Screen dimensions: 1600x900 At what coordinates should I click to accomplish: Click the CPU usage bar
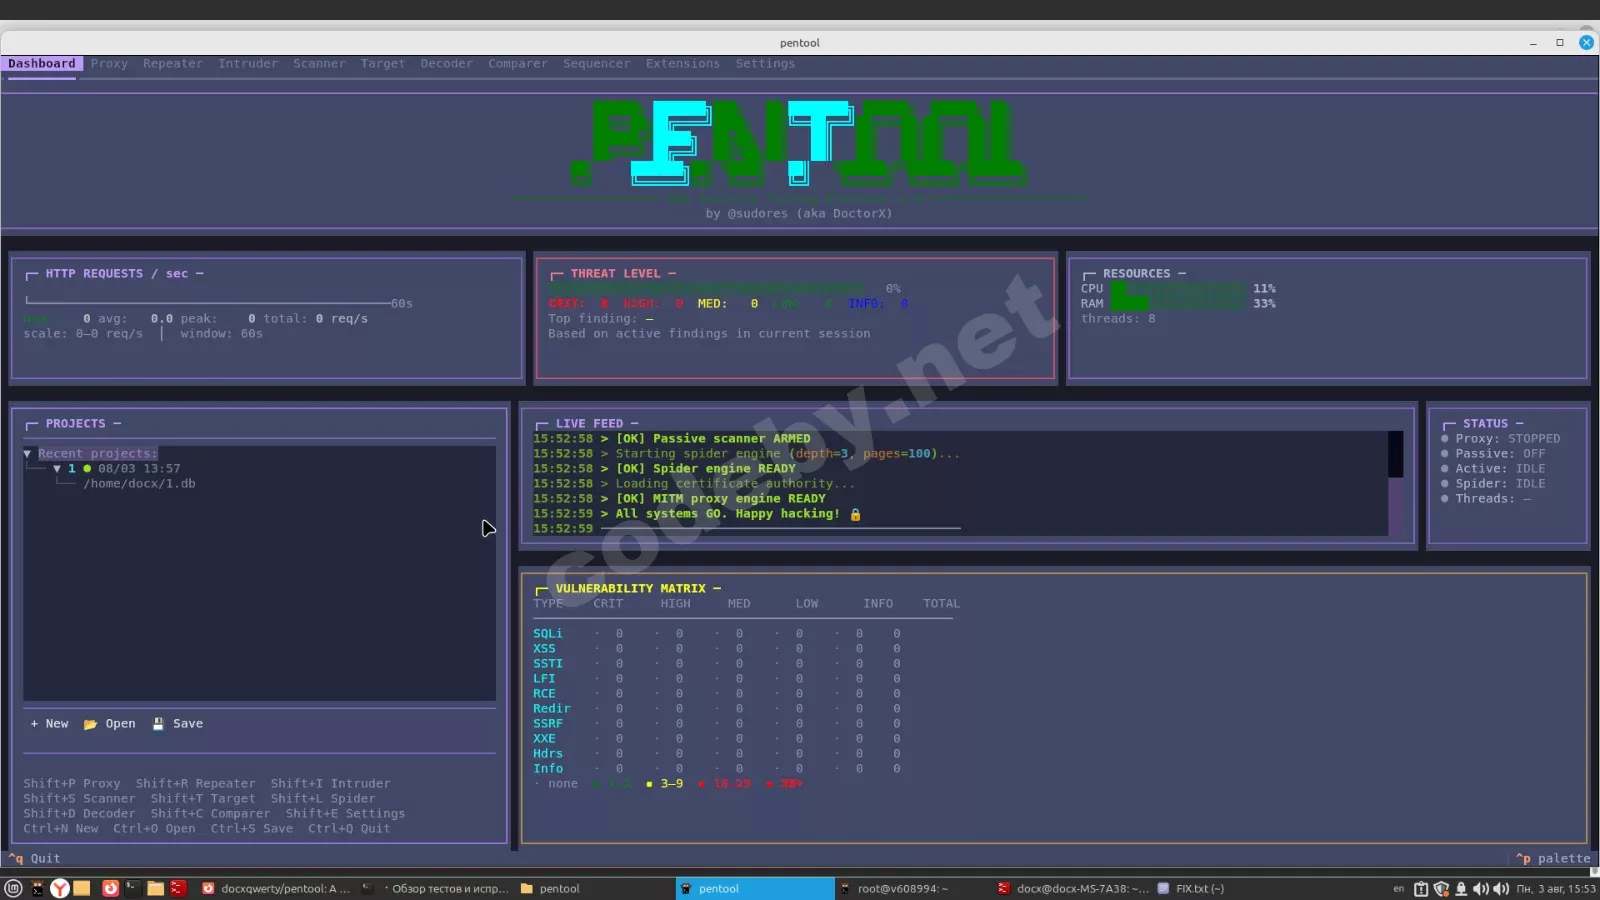(1179, 289)
